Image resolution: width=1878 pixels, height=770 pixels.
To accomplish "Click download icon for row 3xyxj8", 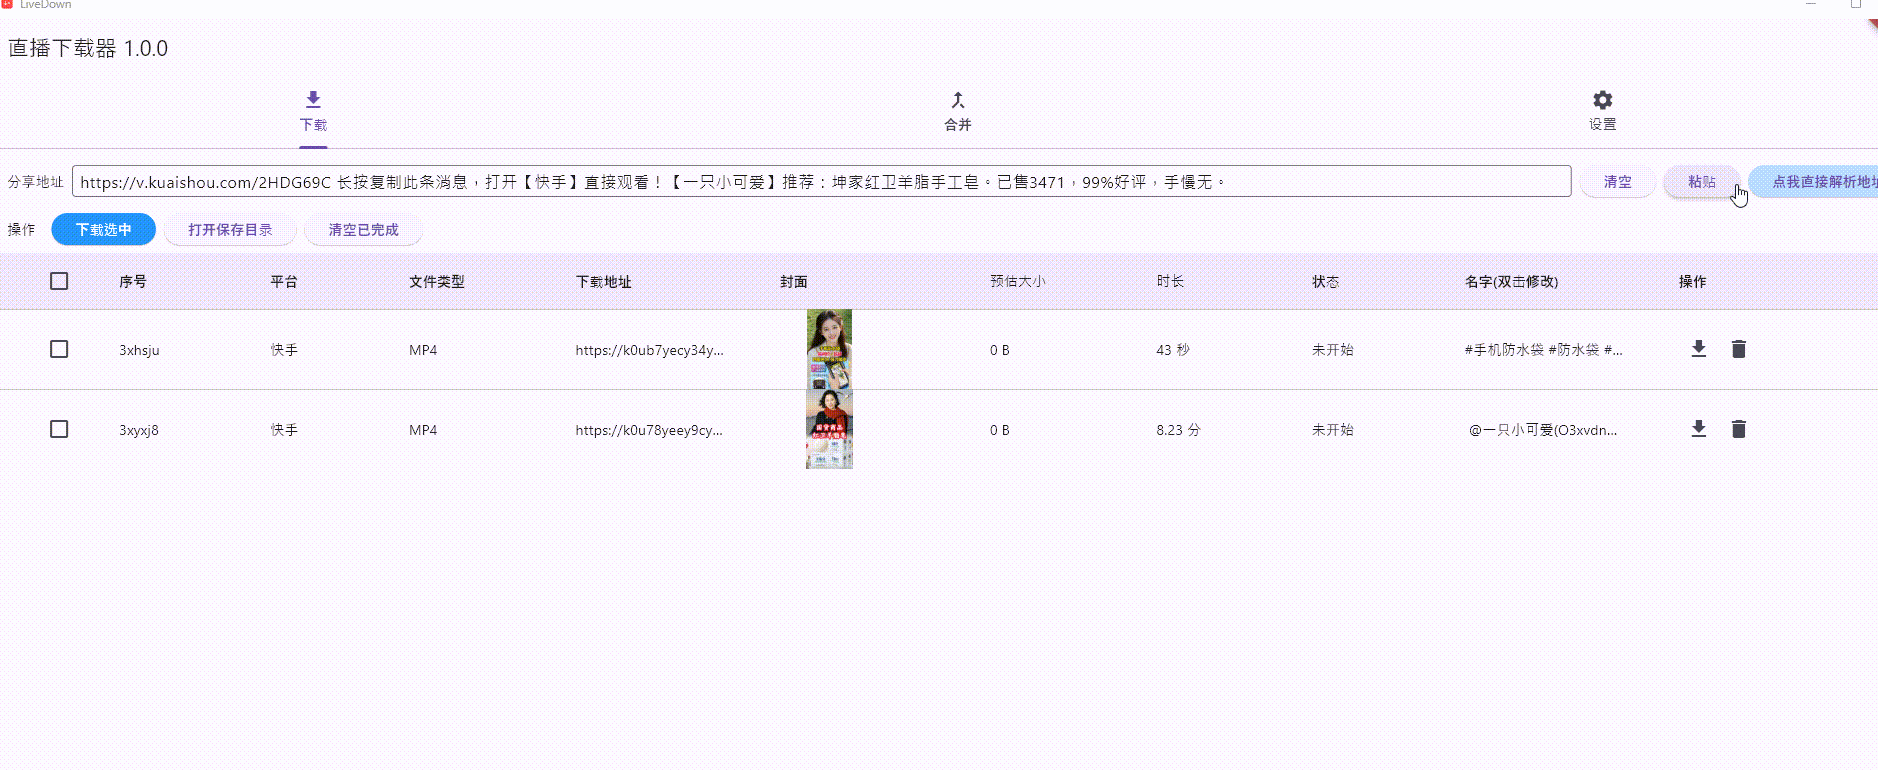I will [1698, 429].
